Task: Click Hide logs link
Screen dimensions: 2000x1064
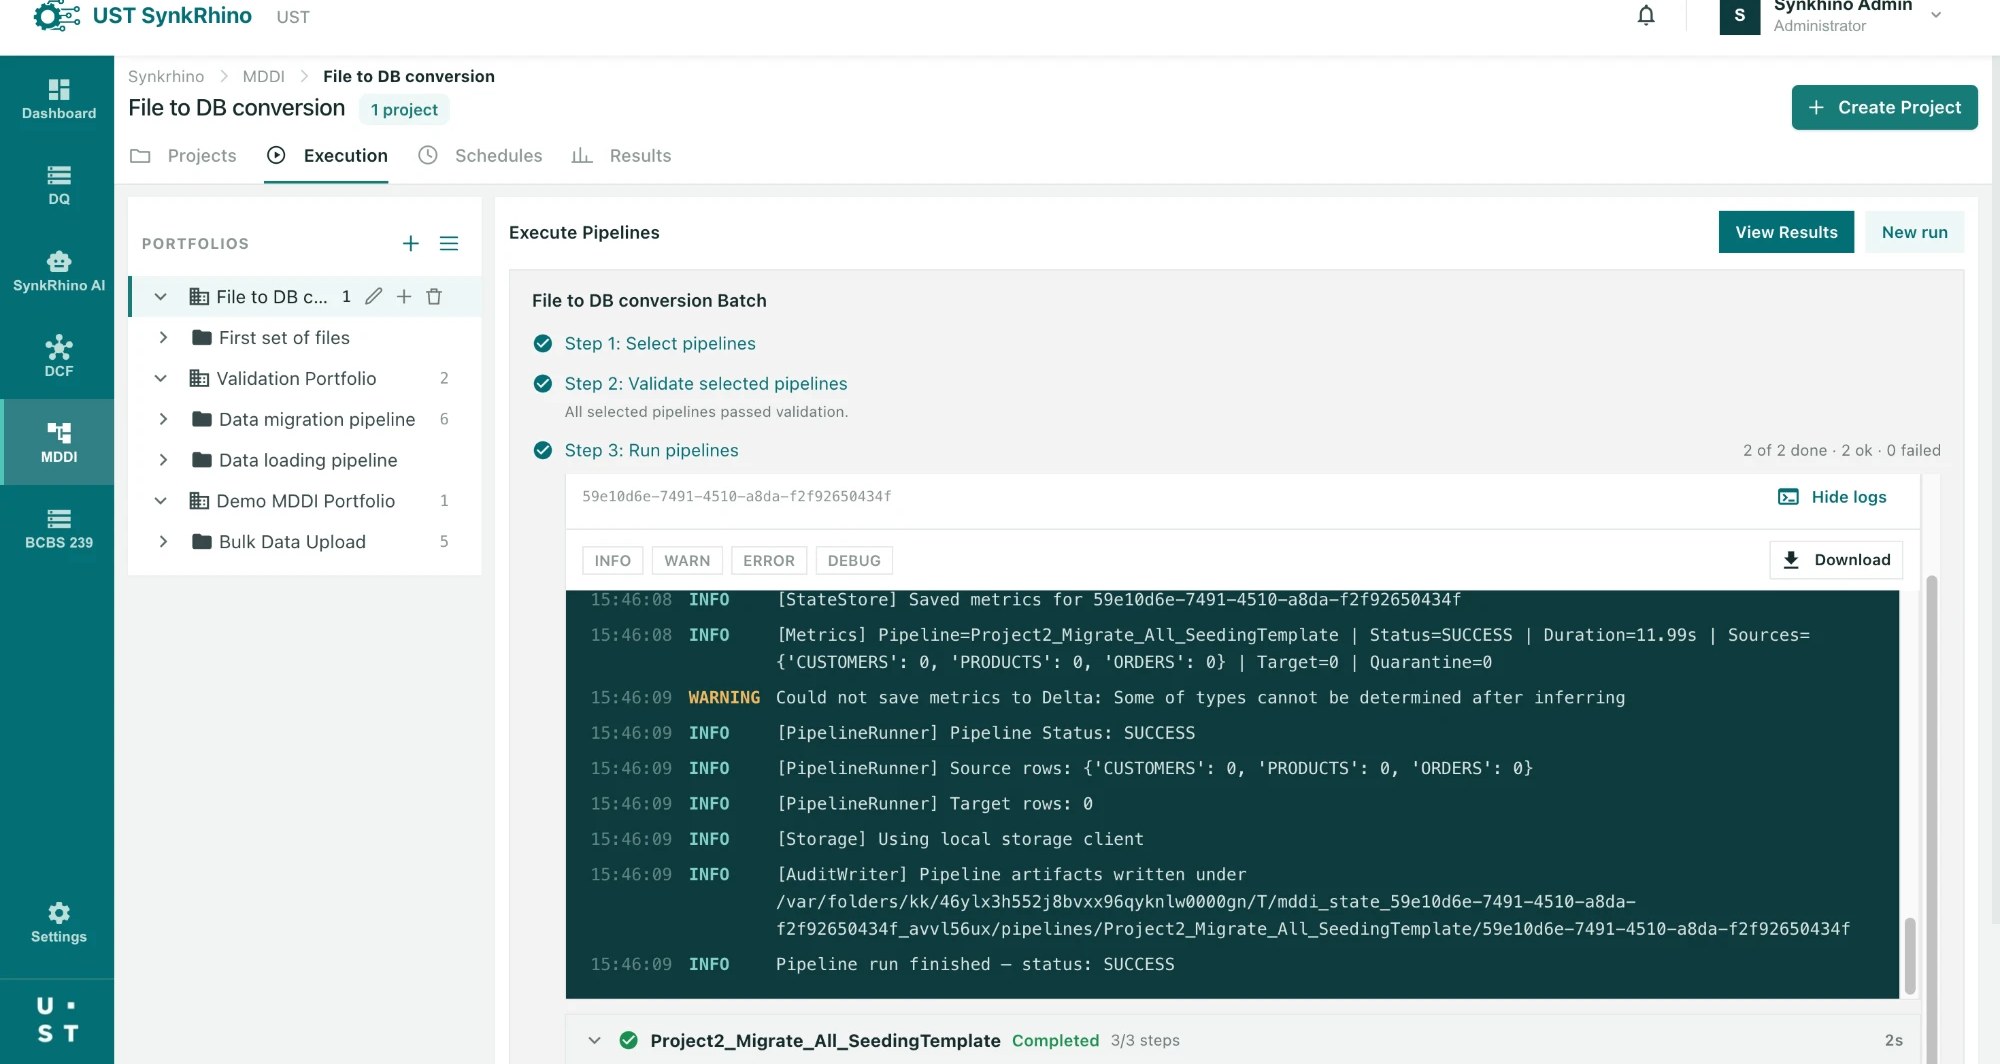Action: click(x=1832, y=497)
